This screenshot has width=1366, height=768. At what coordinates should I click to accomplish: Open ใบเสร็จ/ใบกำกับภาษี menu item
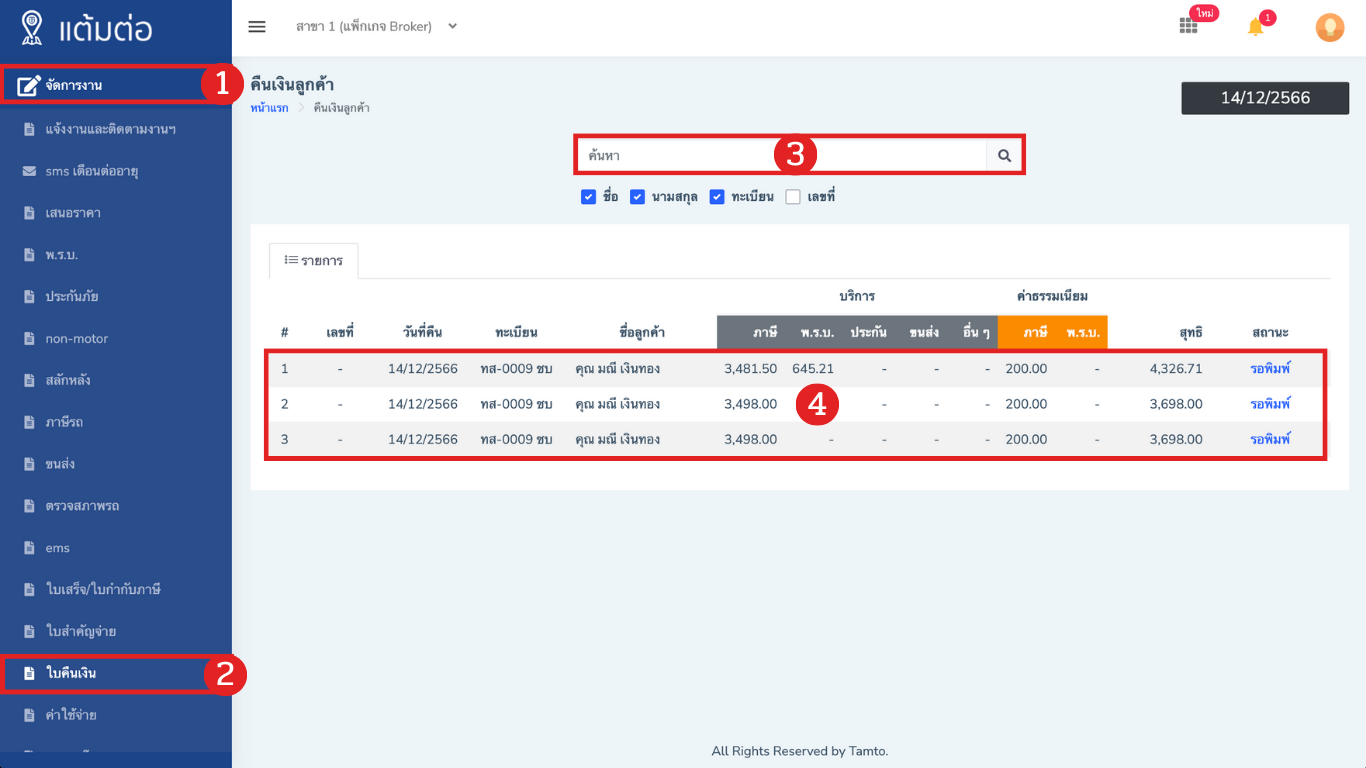pos(103,590)
